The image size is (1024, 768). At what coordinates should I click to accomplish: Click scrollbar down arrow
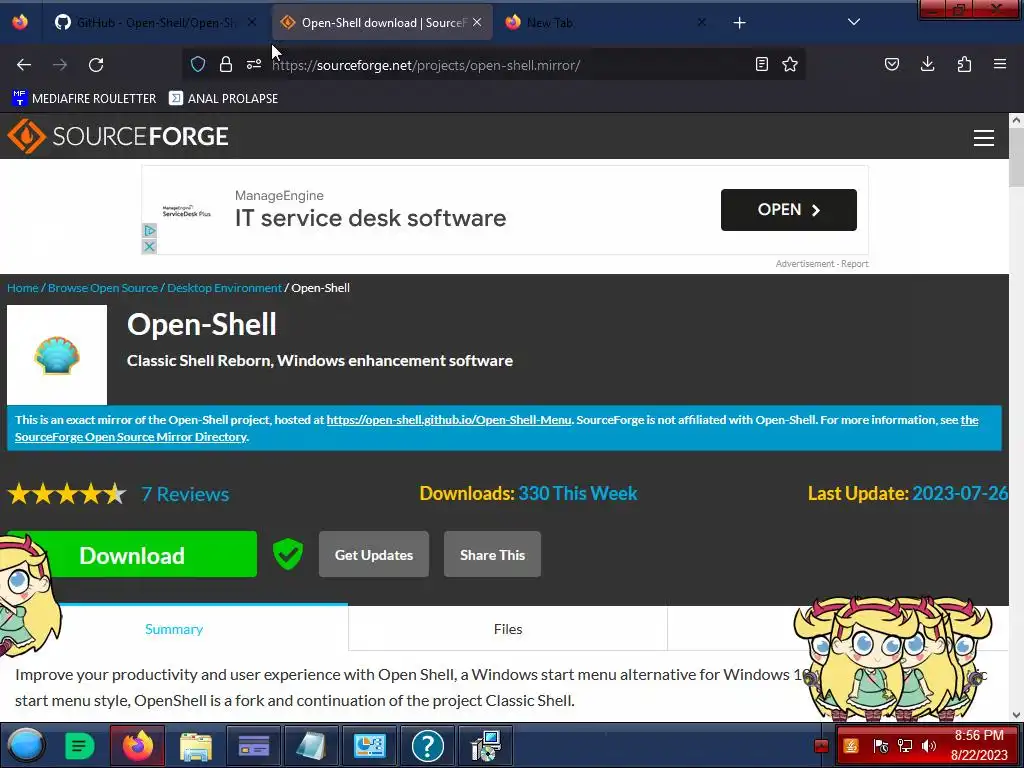1016,714
